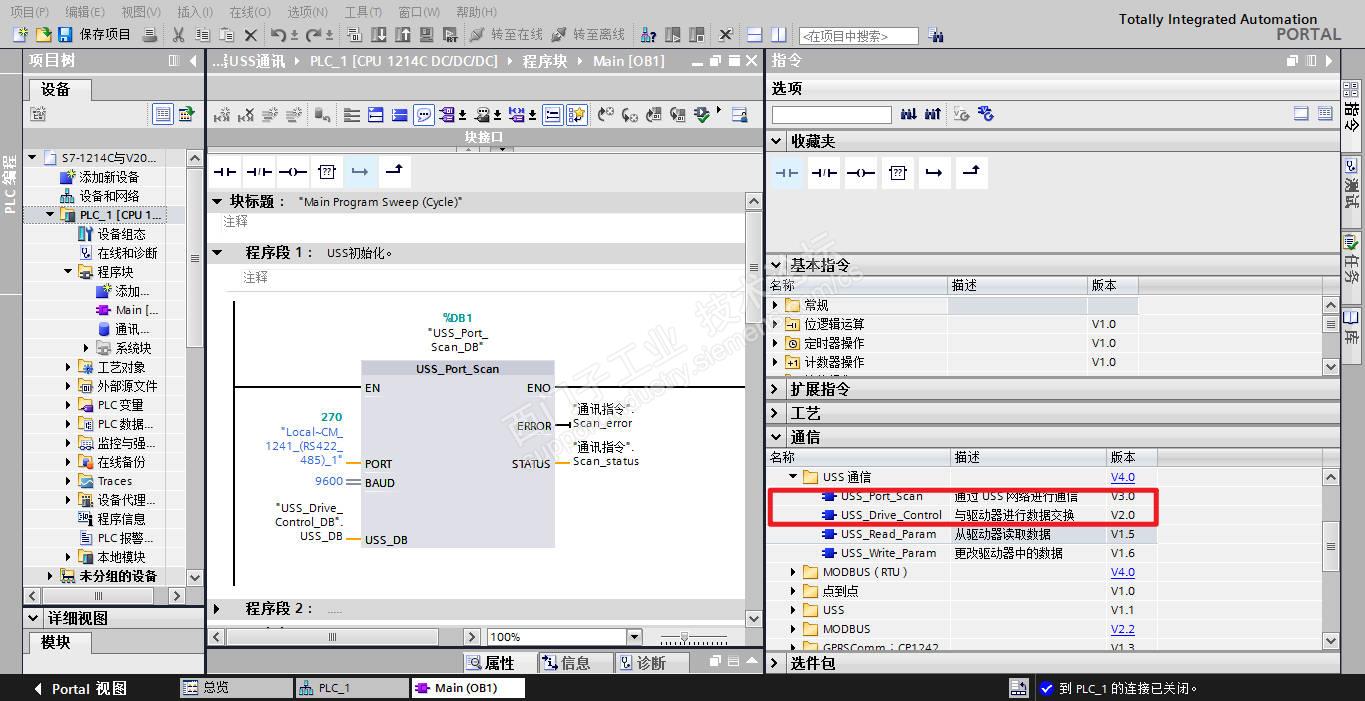Select 设备组态 in project tree
This screenshot has width=1365, height=701.
click(x=121, y=234)
